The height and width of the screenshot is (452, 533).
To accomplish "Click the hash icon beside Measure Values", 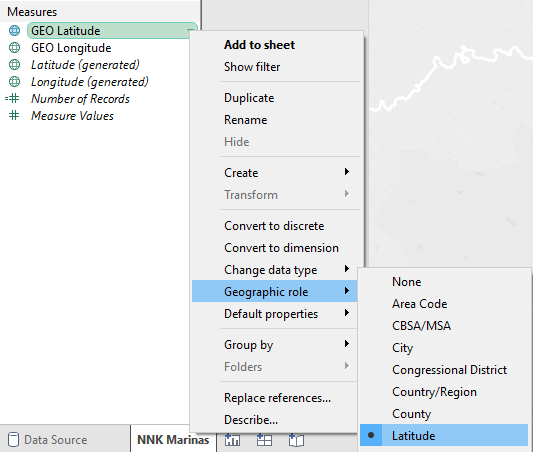I will (x=14, y=116).
